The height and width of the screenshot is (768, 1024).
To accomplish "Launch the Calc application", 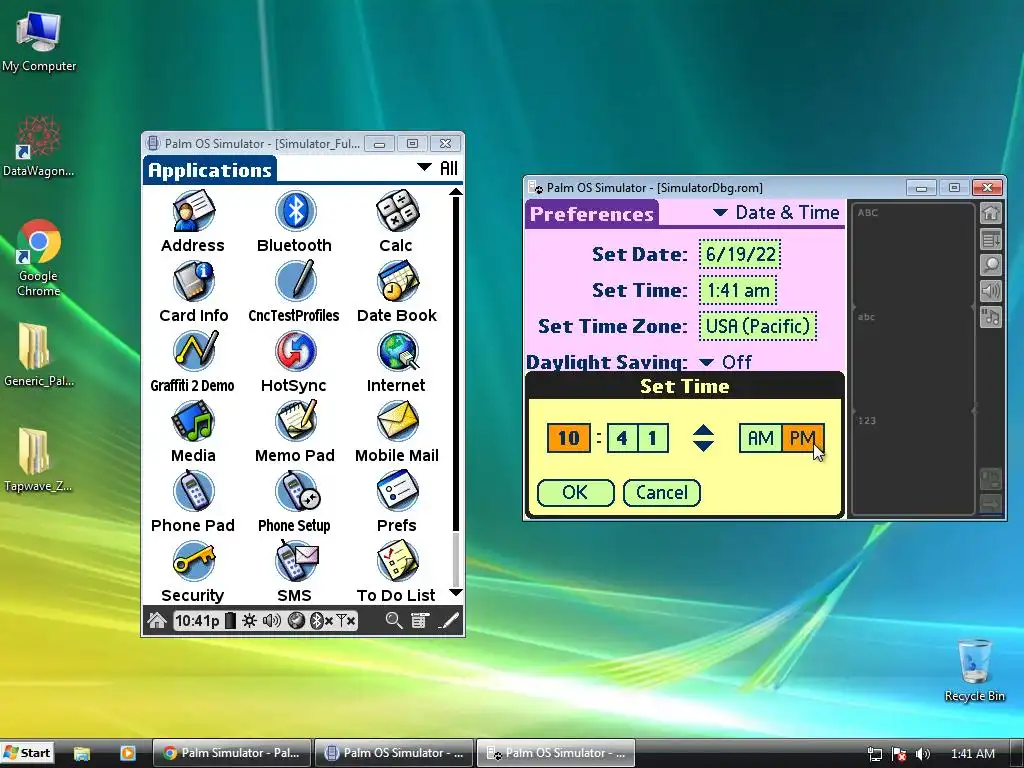I will coord(396,221).
